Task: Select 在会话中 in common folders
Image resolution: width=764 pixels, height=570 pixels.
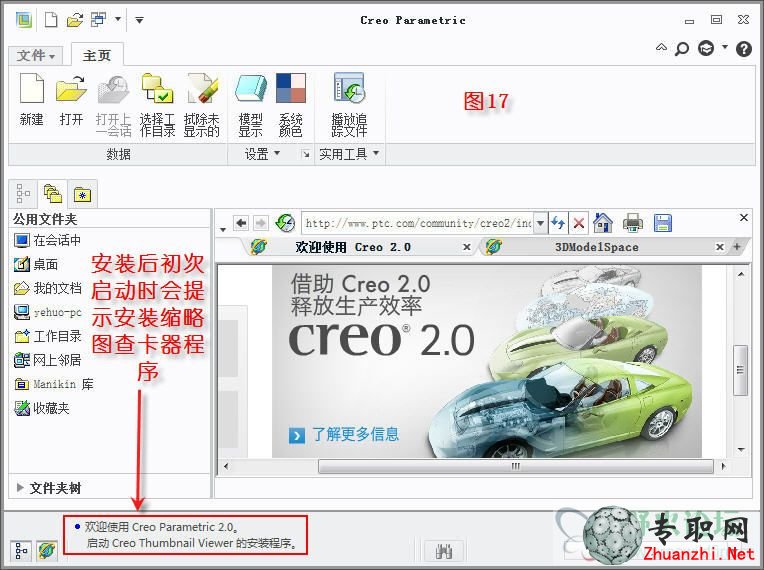Action: 47,240
